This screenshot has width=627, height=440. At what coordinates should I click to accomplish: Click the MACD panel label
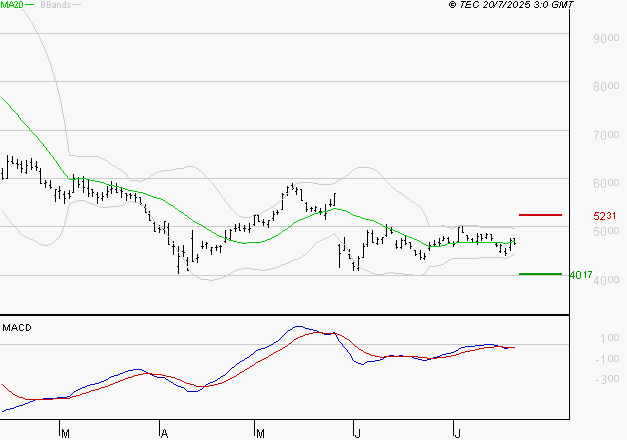pyautogui.click(x=17, y=328)
